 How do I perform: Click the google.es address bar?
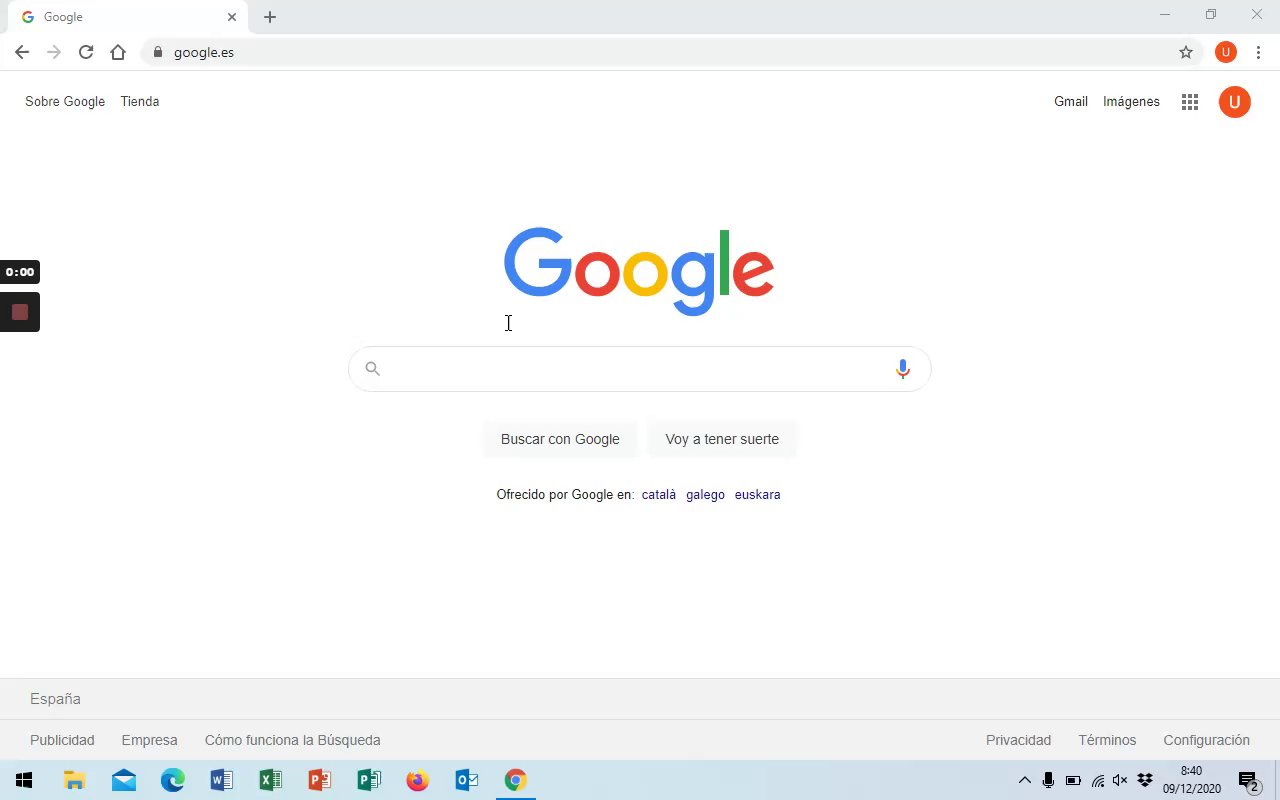[x=672, y=52]
